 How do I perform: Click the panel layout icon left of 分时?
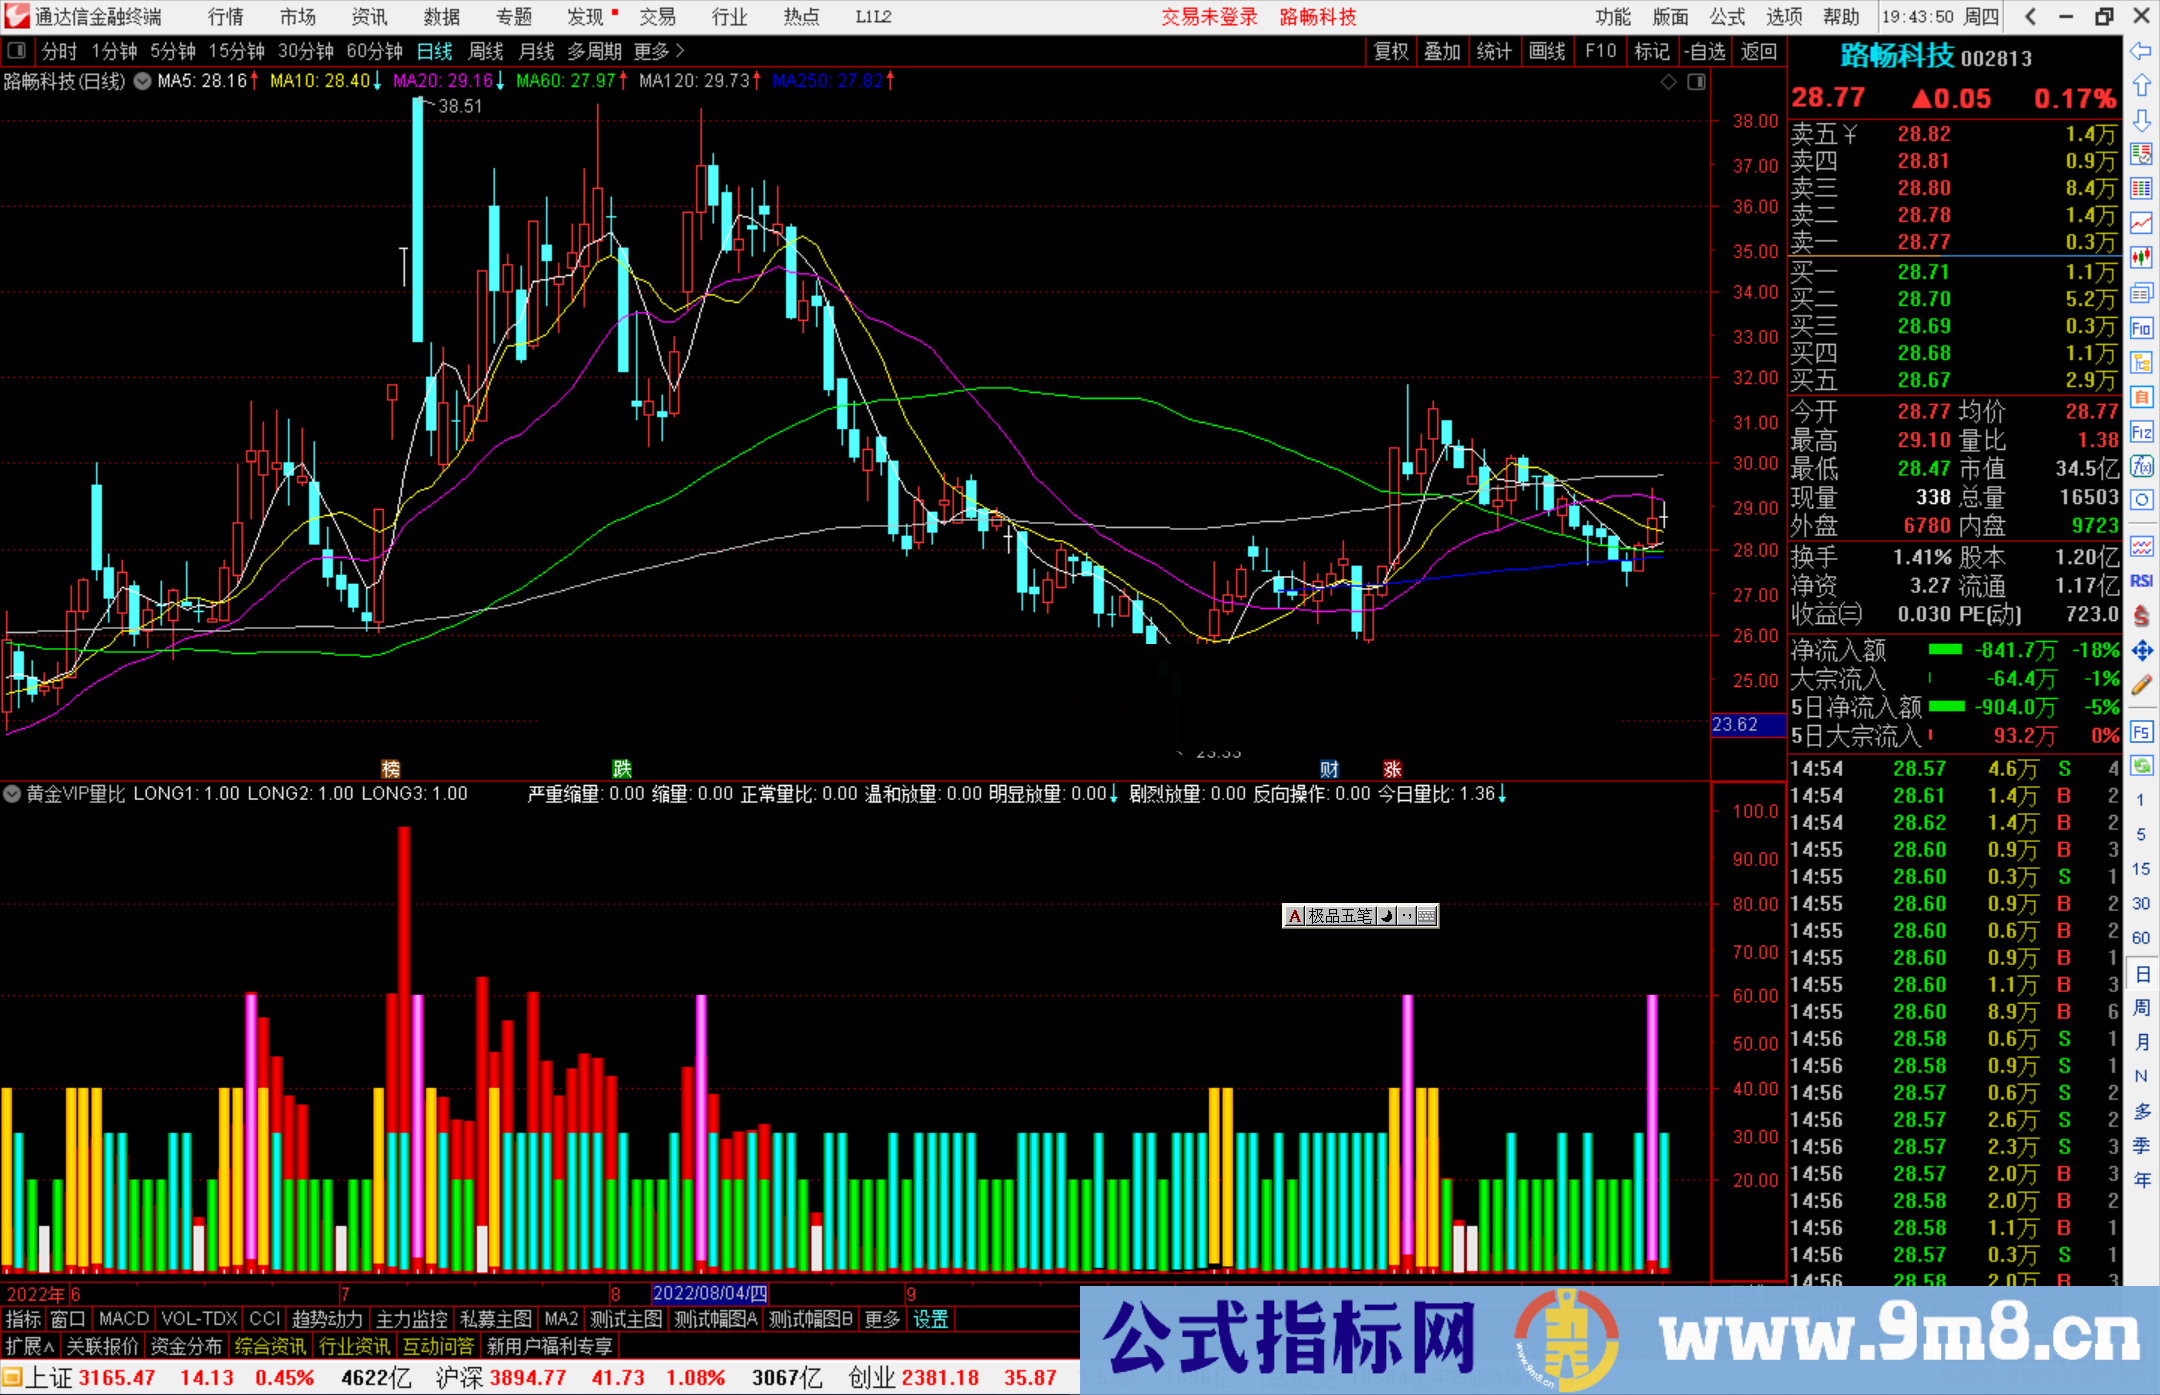(x=16, y=51)
